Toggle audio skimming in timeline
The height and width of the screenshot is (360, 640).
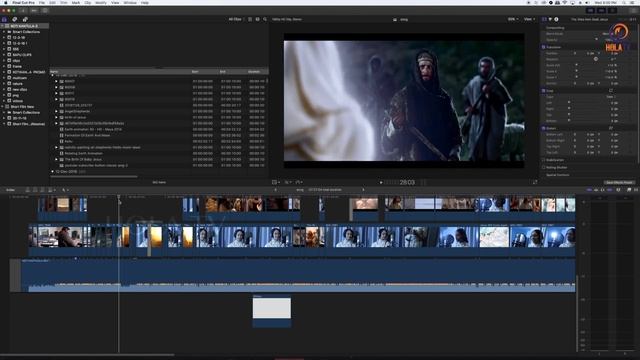(596, 190)
